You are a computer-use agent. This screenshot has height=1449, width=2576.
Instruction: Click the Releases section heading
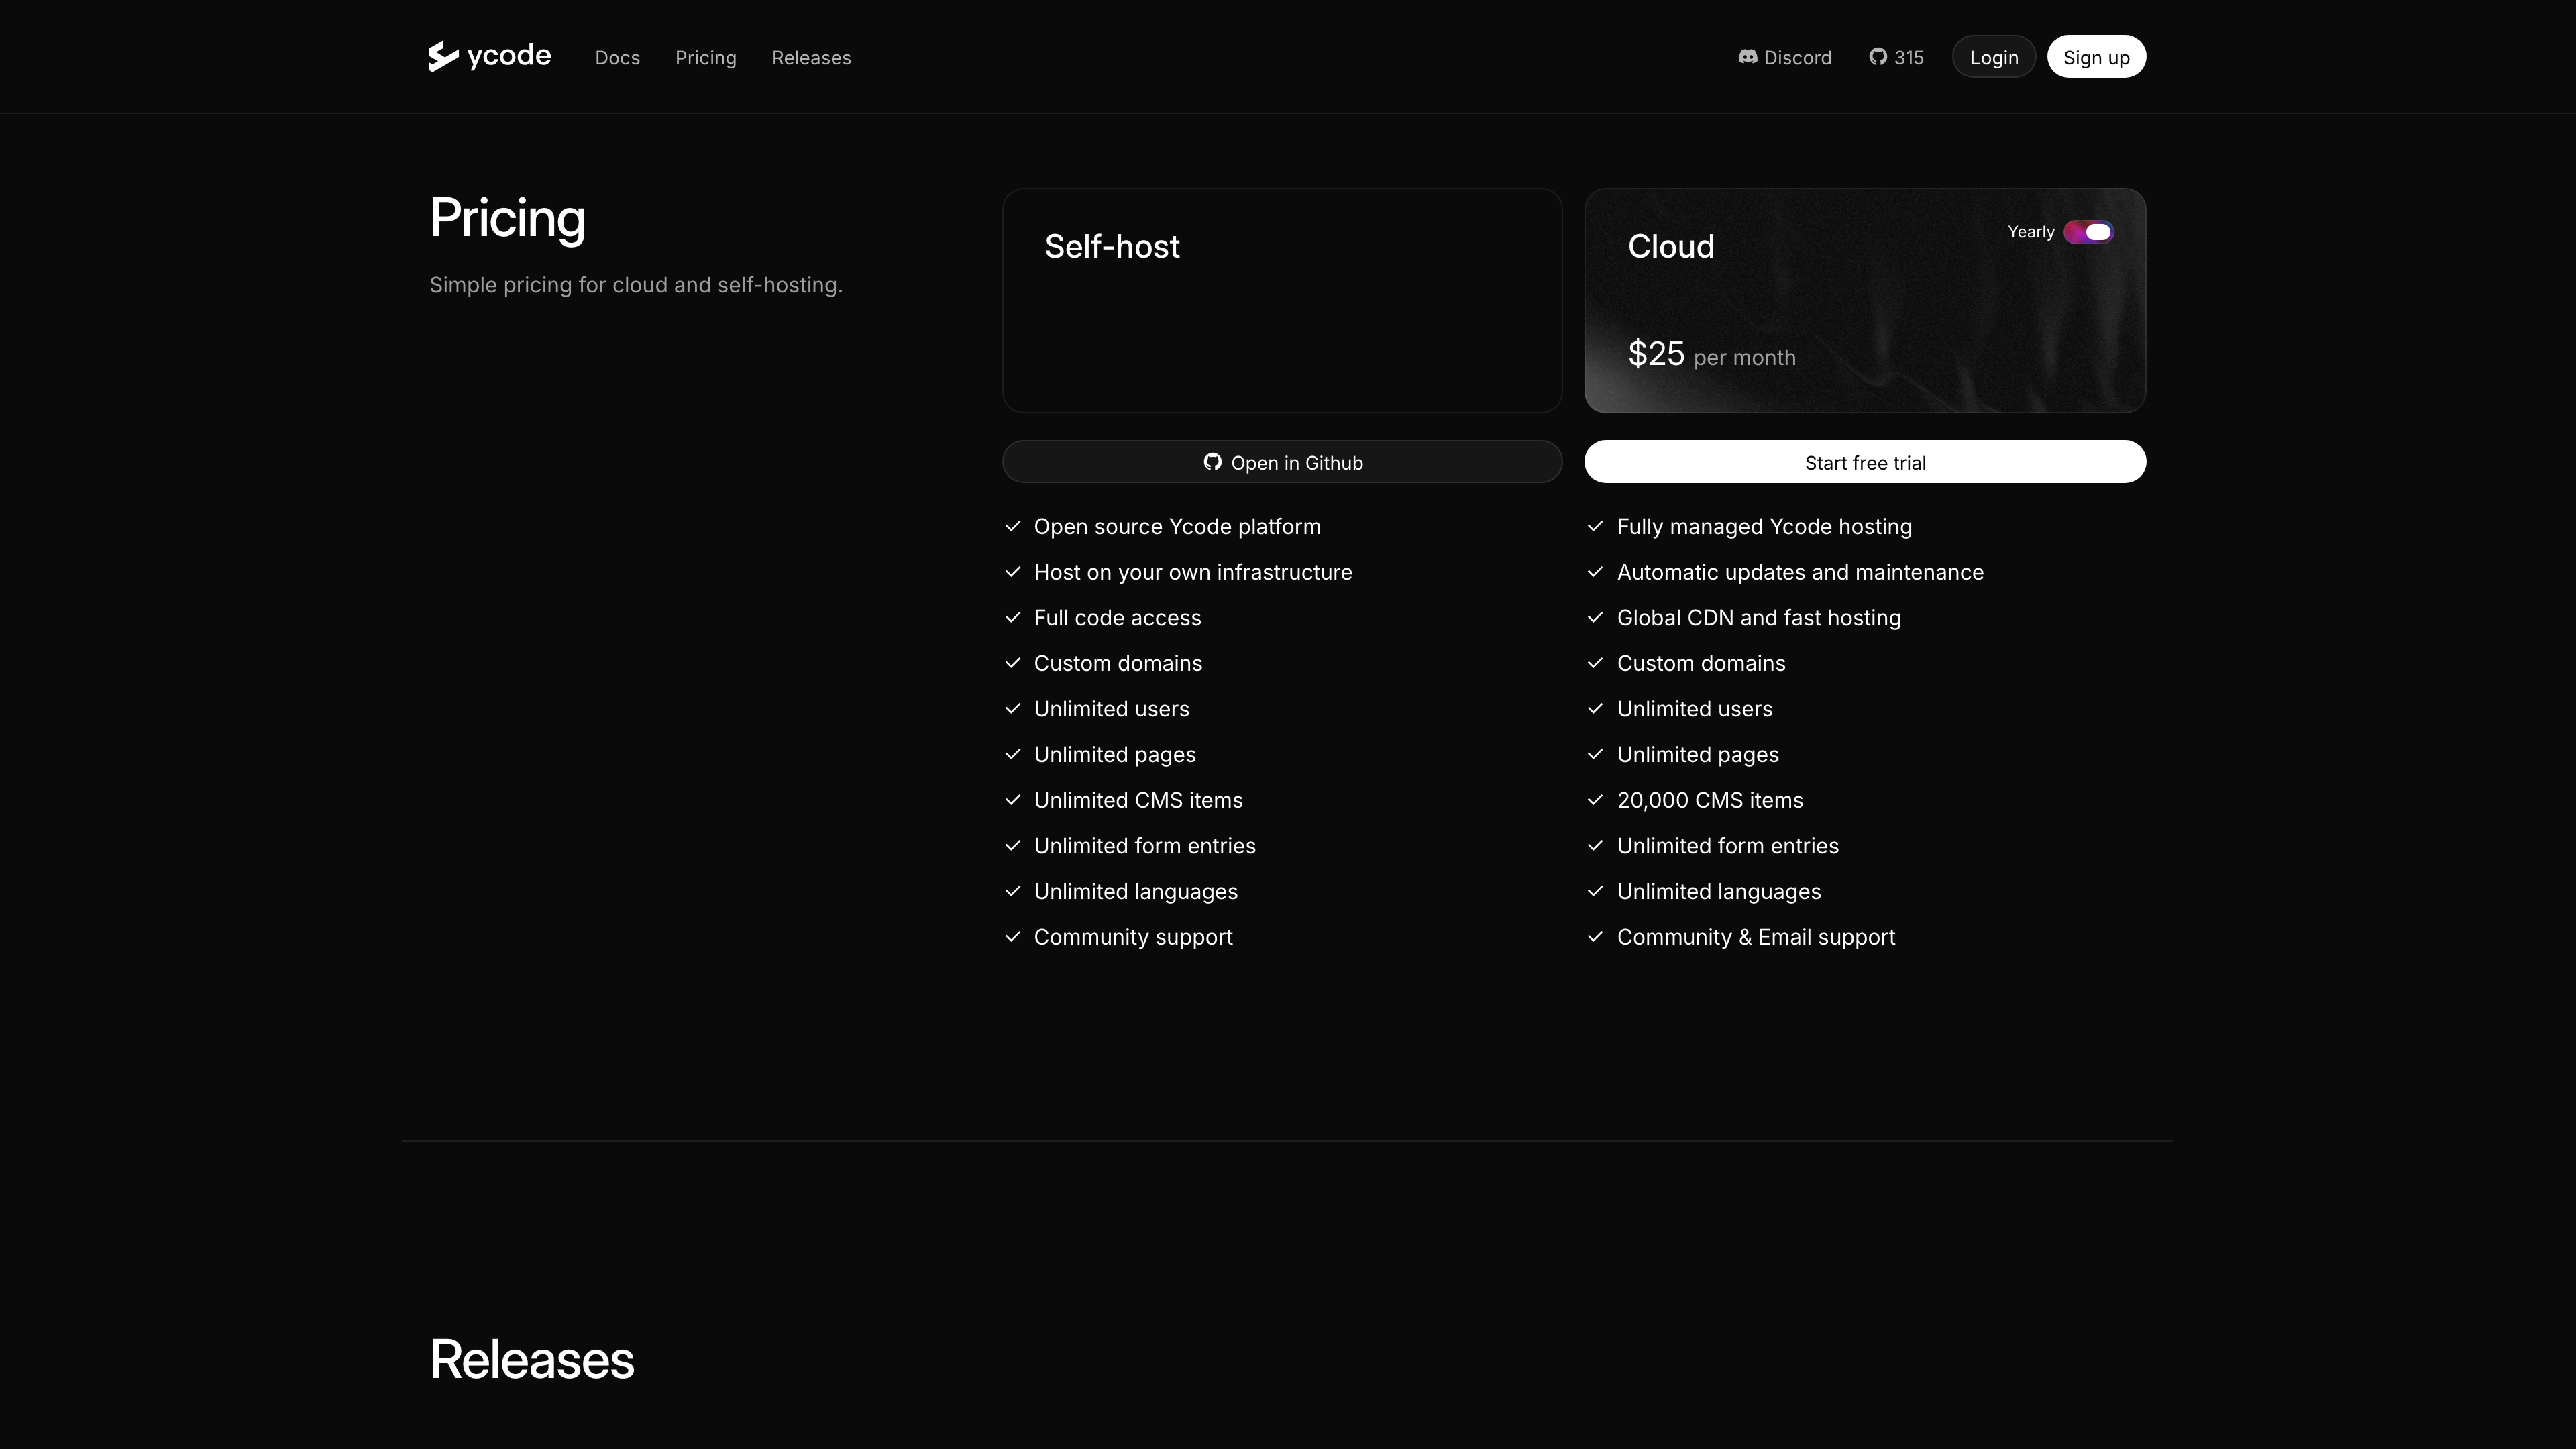pyautogui.click(x=531, y=1360)
